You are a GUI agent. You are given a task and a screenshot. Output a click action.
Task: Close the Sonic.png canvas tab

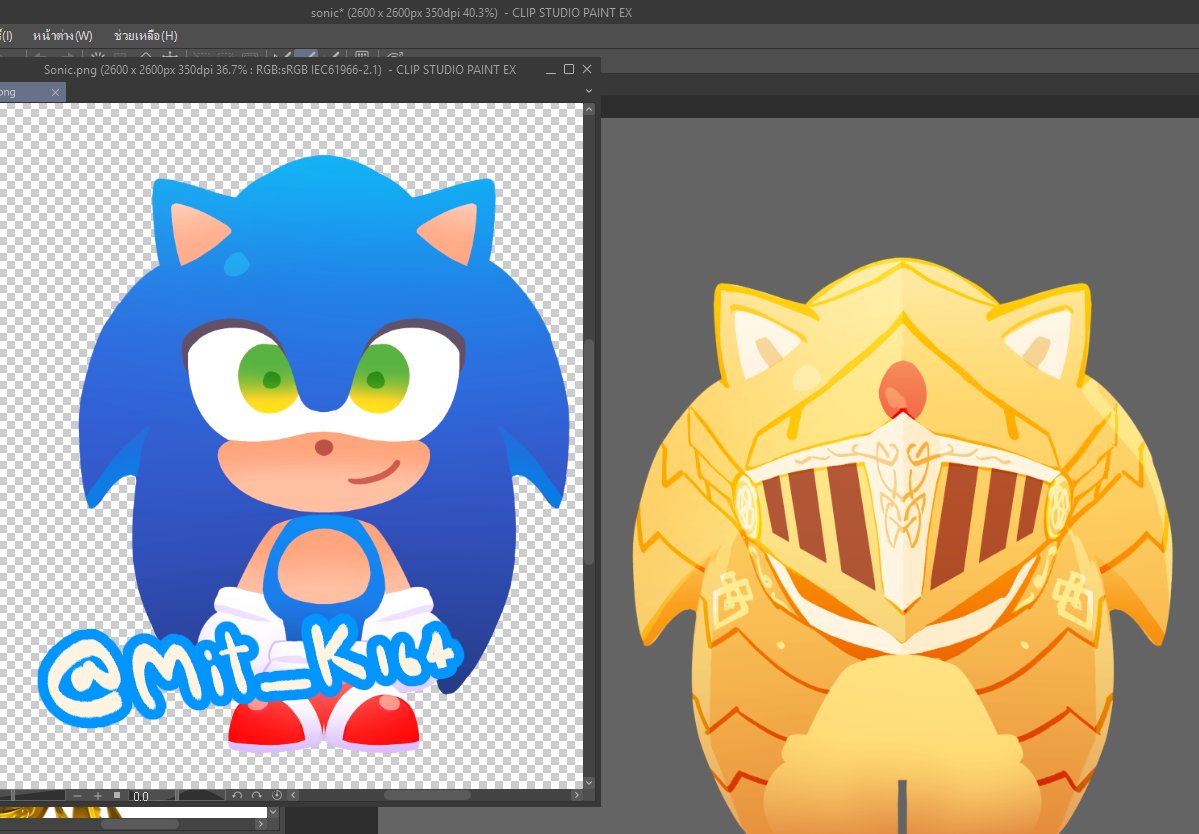tap(55, 92)
